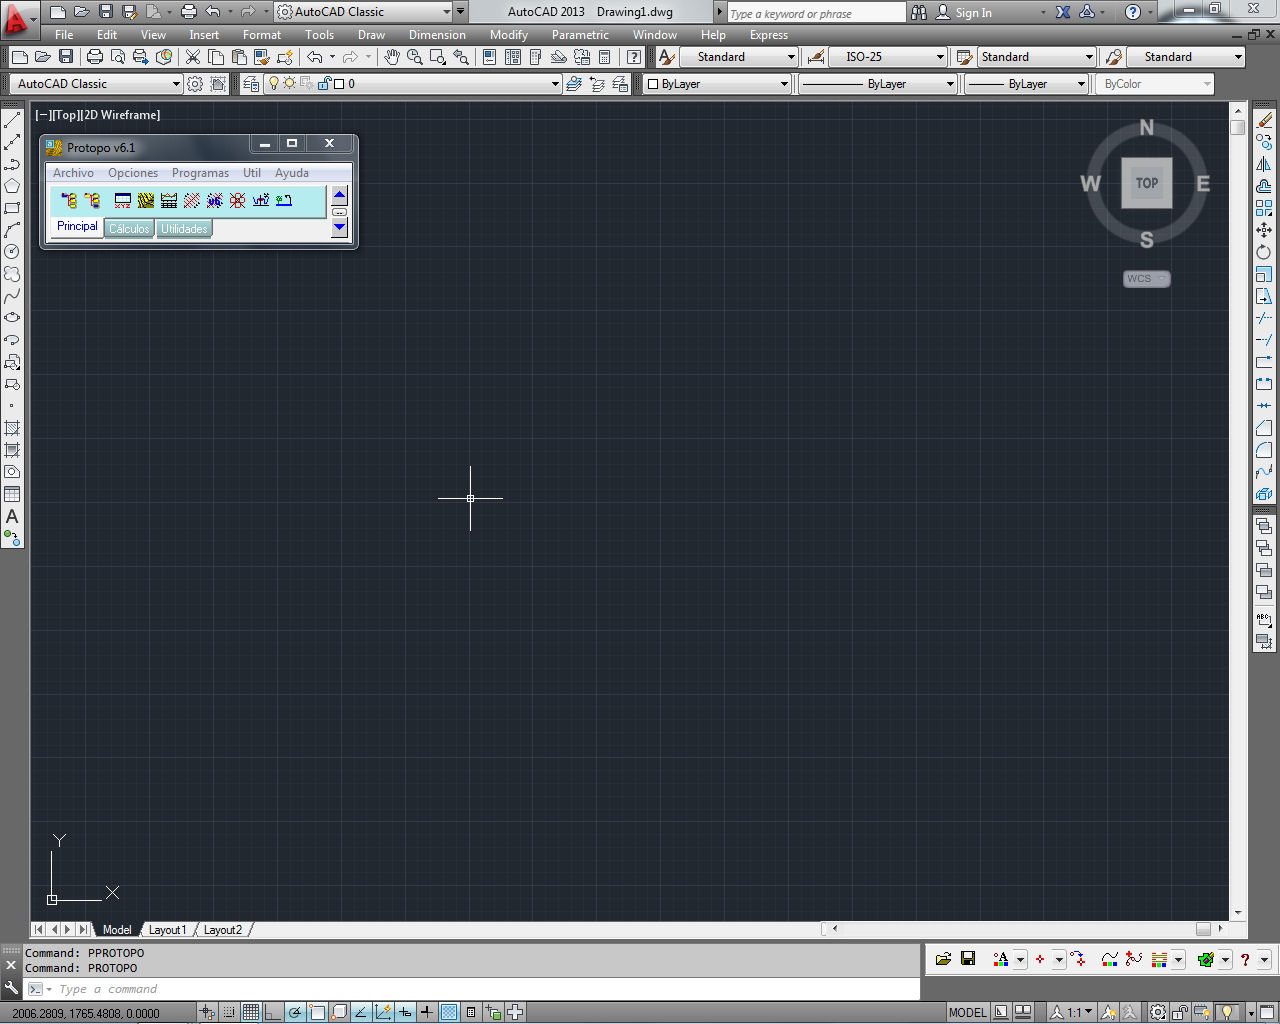This screenshot has width=1280, height=1024.
Task: Click the Plot printer icon
Action: 95,57
